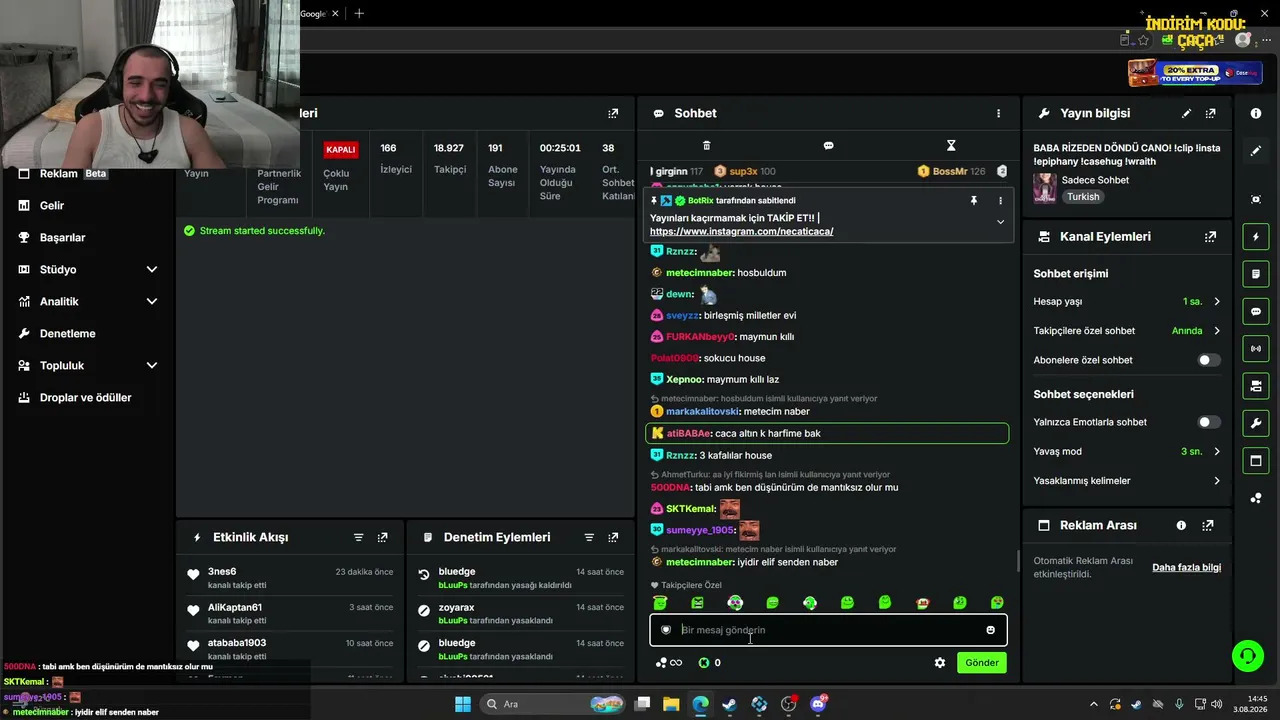Click the info icon in right rail

pos(1256,113)
